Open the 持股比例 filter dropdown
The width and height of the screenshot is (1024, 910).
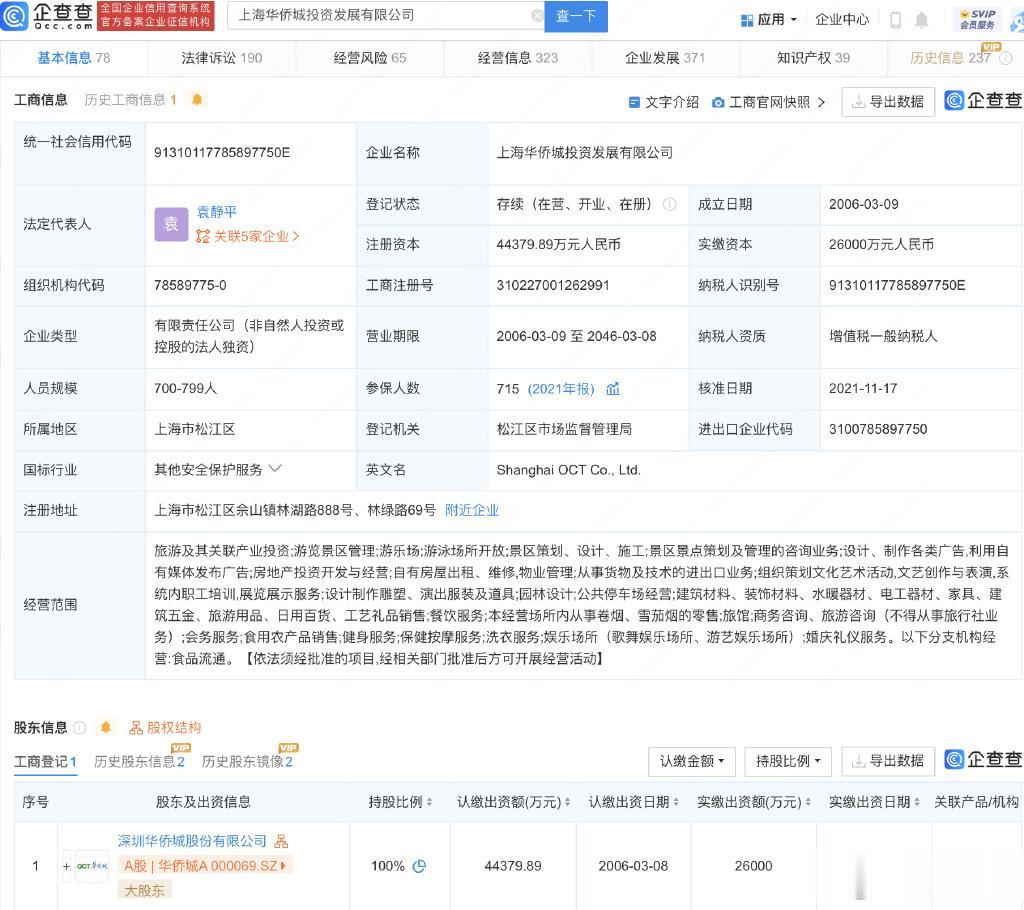[x=788, y=761]
